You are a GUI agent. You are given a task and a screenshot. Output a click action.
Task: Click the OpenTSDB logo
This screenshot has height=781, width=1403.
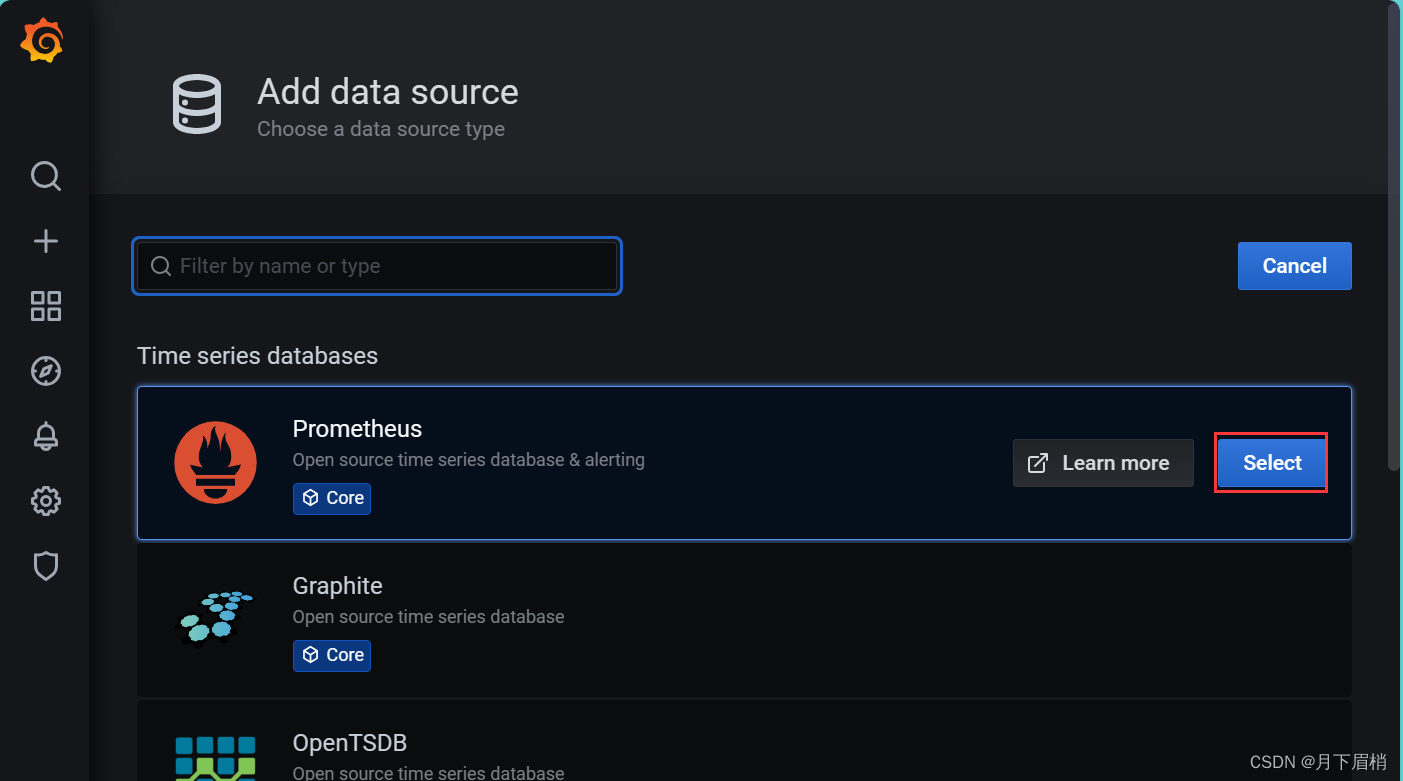(215, 758)
